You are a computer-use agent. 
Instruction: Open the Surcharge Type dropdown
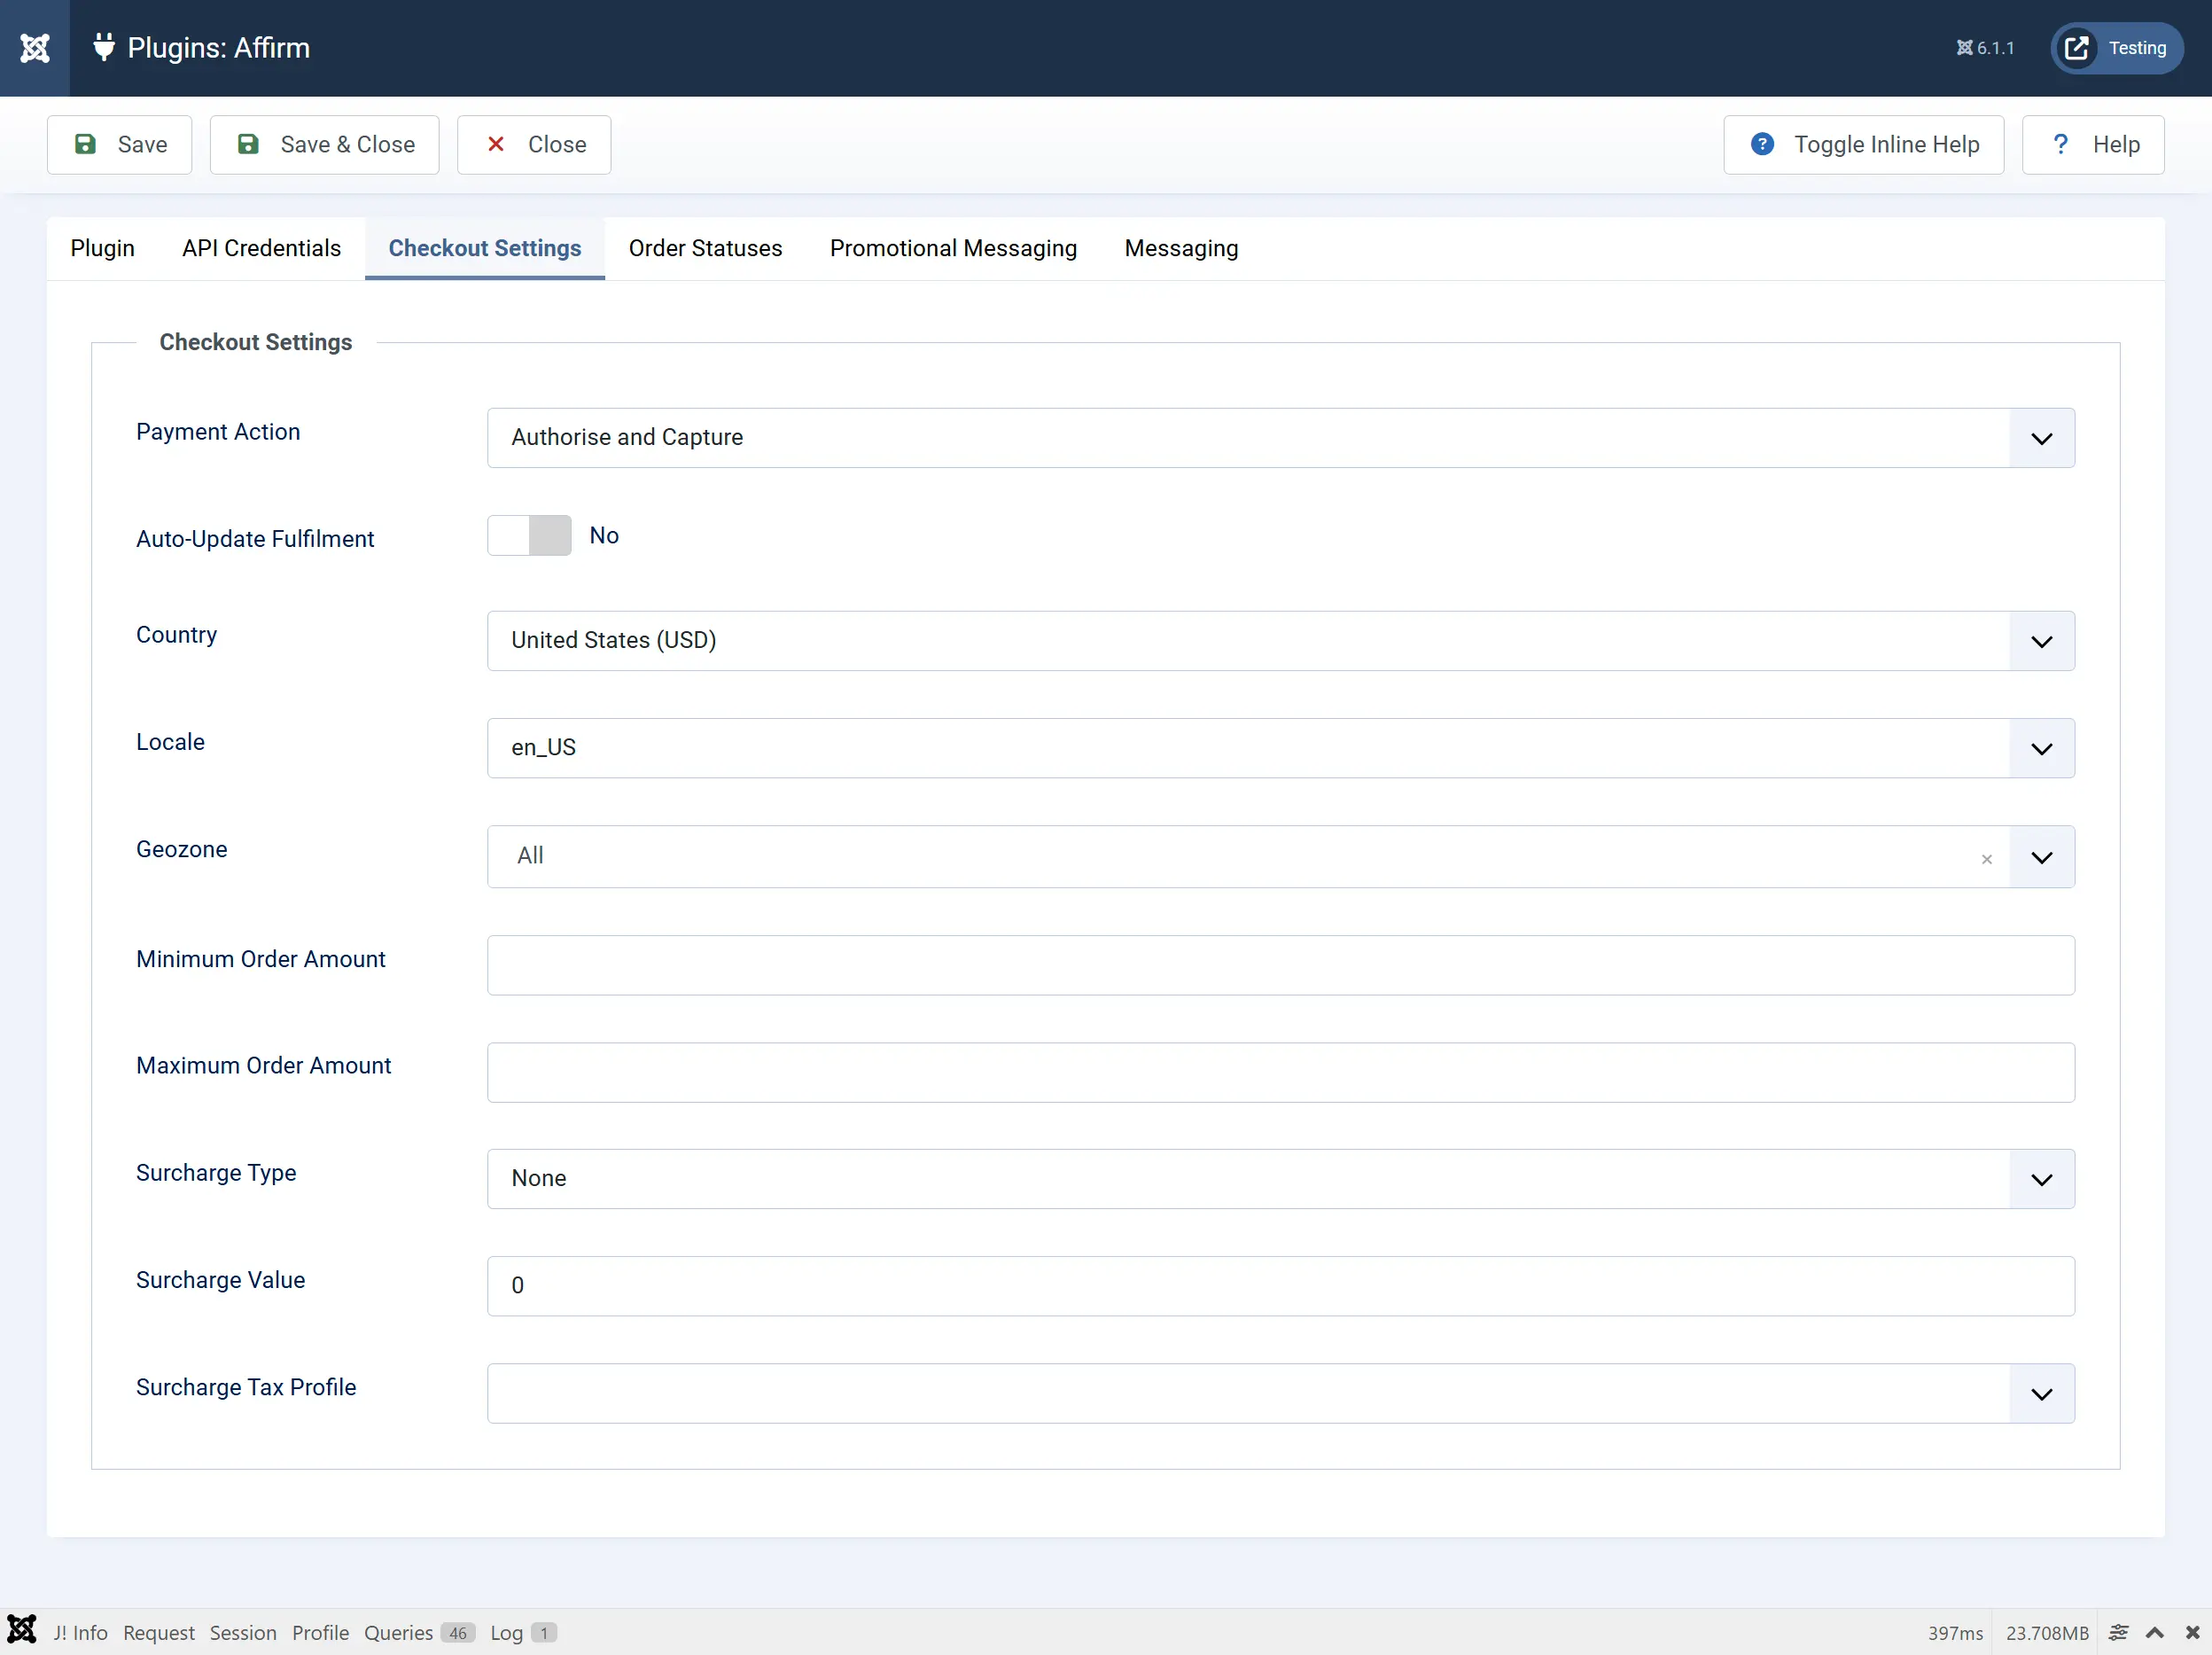[1281, 1179]
